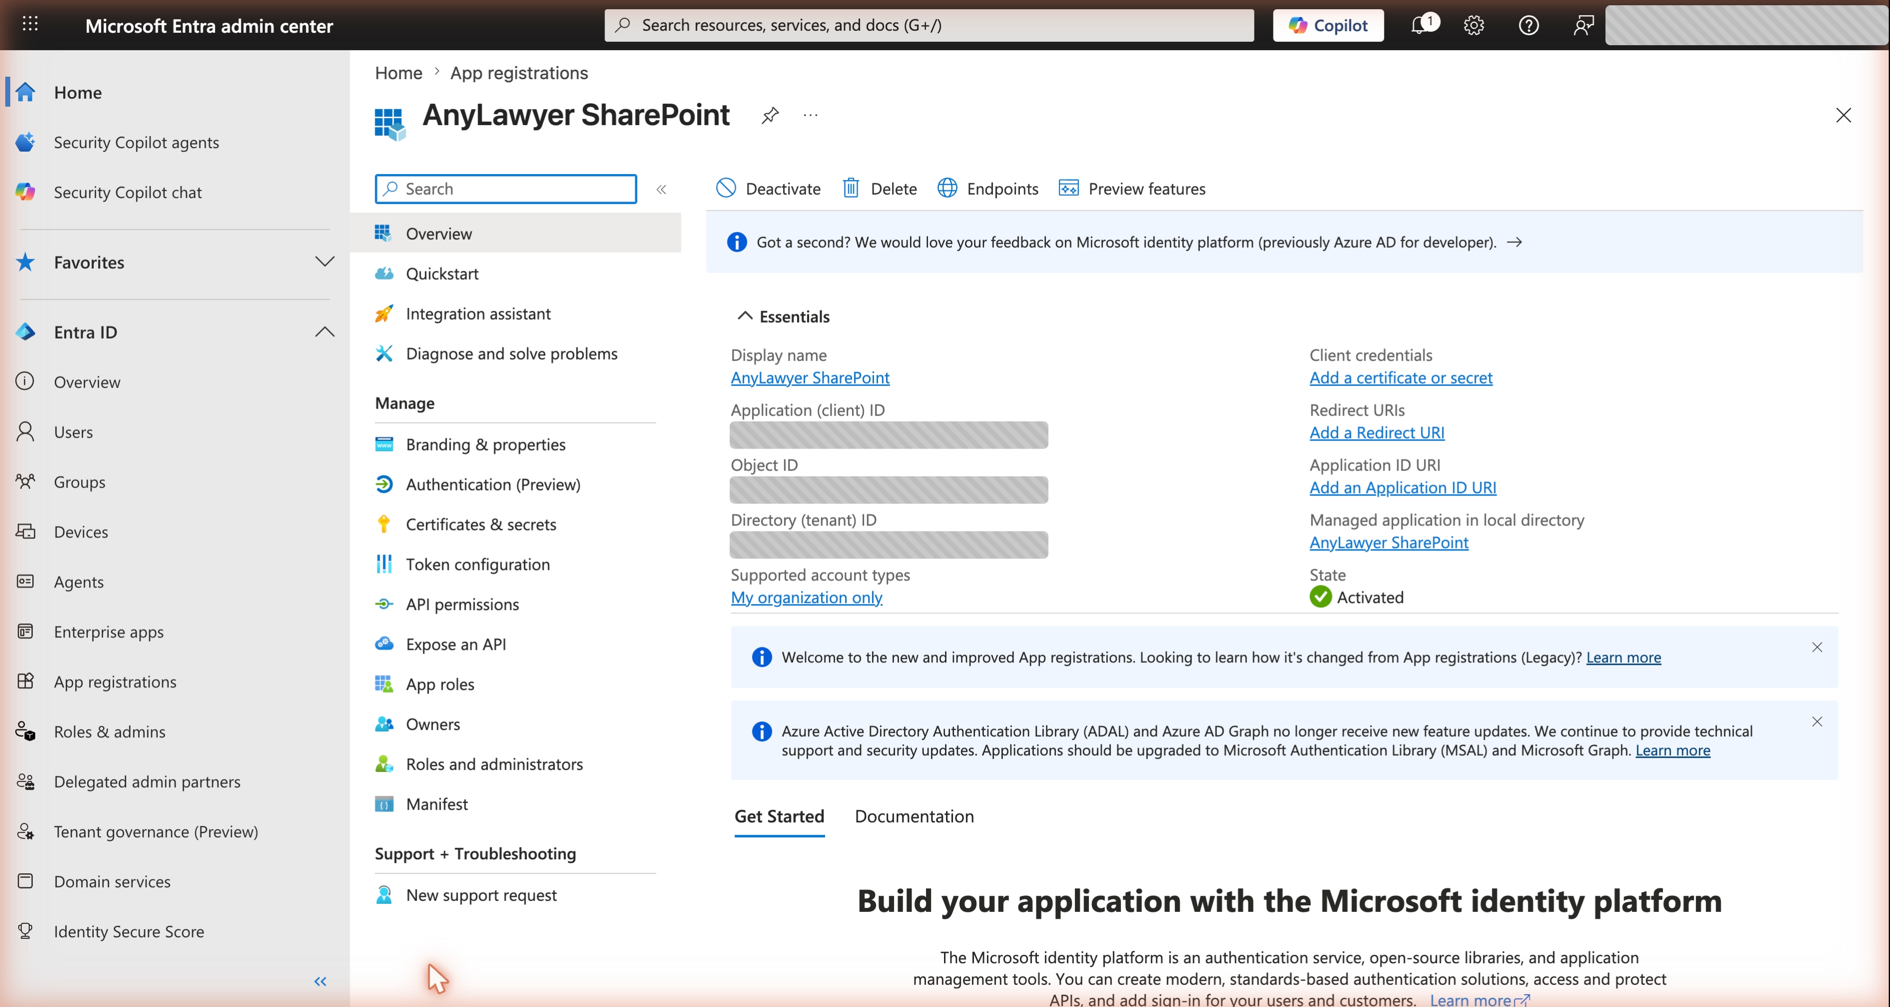Pin the AnyLawyer SharePoint blade
This screenshot has width=1890, height=1007.
[x=769, y=115]
